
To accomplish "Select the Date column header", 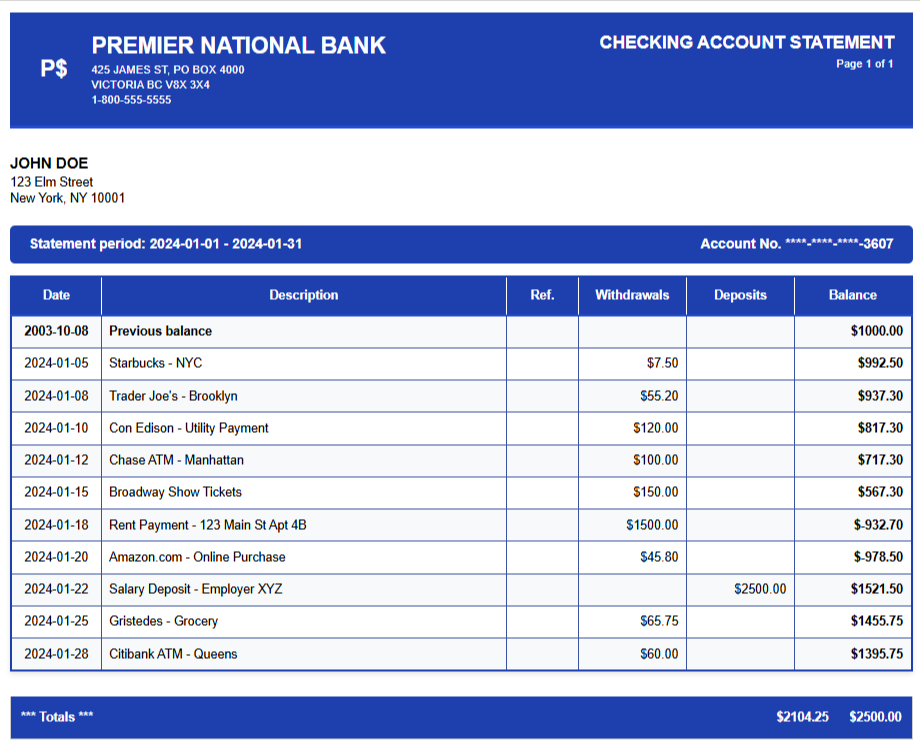I will click(56, 295).
